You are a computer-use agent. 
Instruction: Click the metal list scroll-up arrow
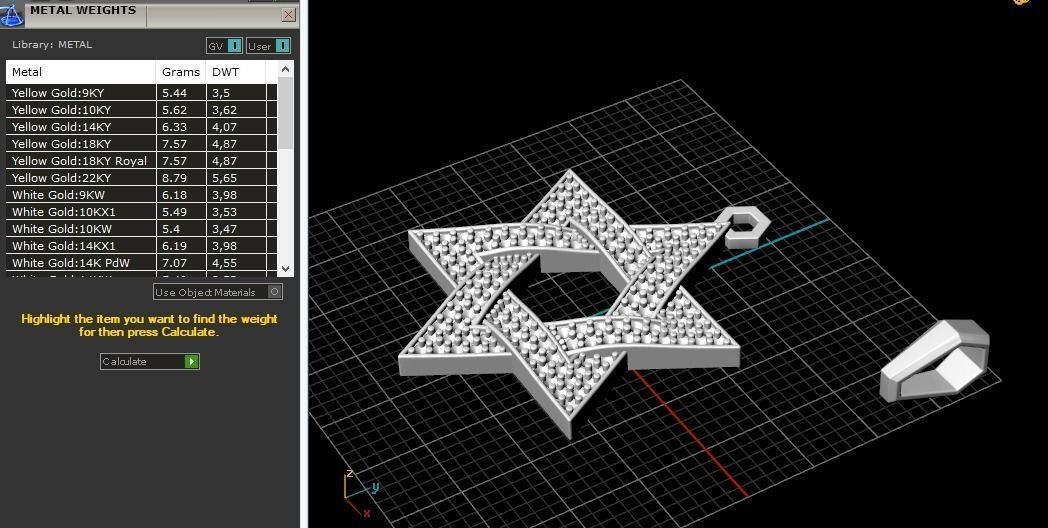(x=285, y=69)
